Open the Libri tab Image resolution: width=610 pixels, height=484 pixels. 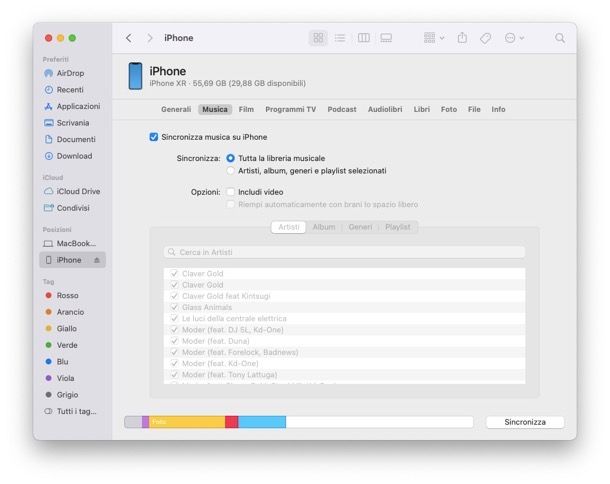[422, 109]
